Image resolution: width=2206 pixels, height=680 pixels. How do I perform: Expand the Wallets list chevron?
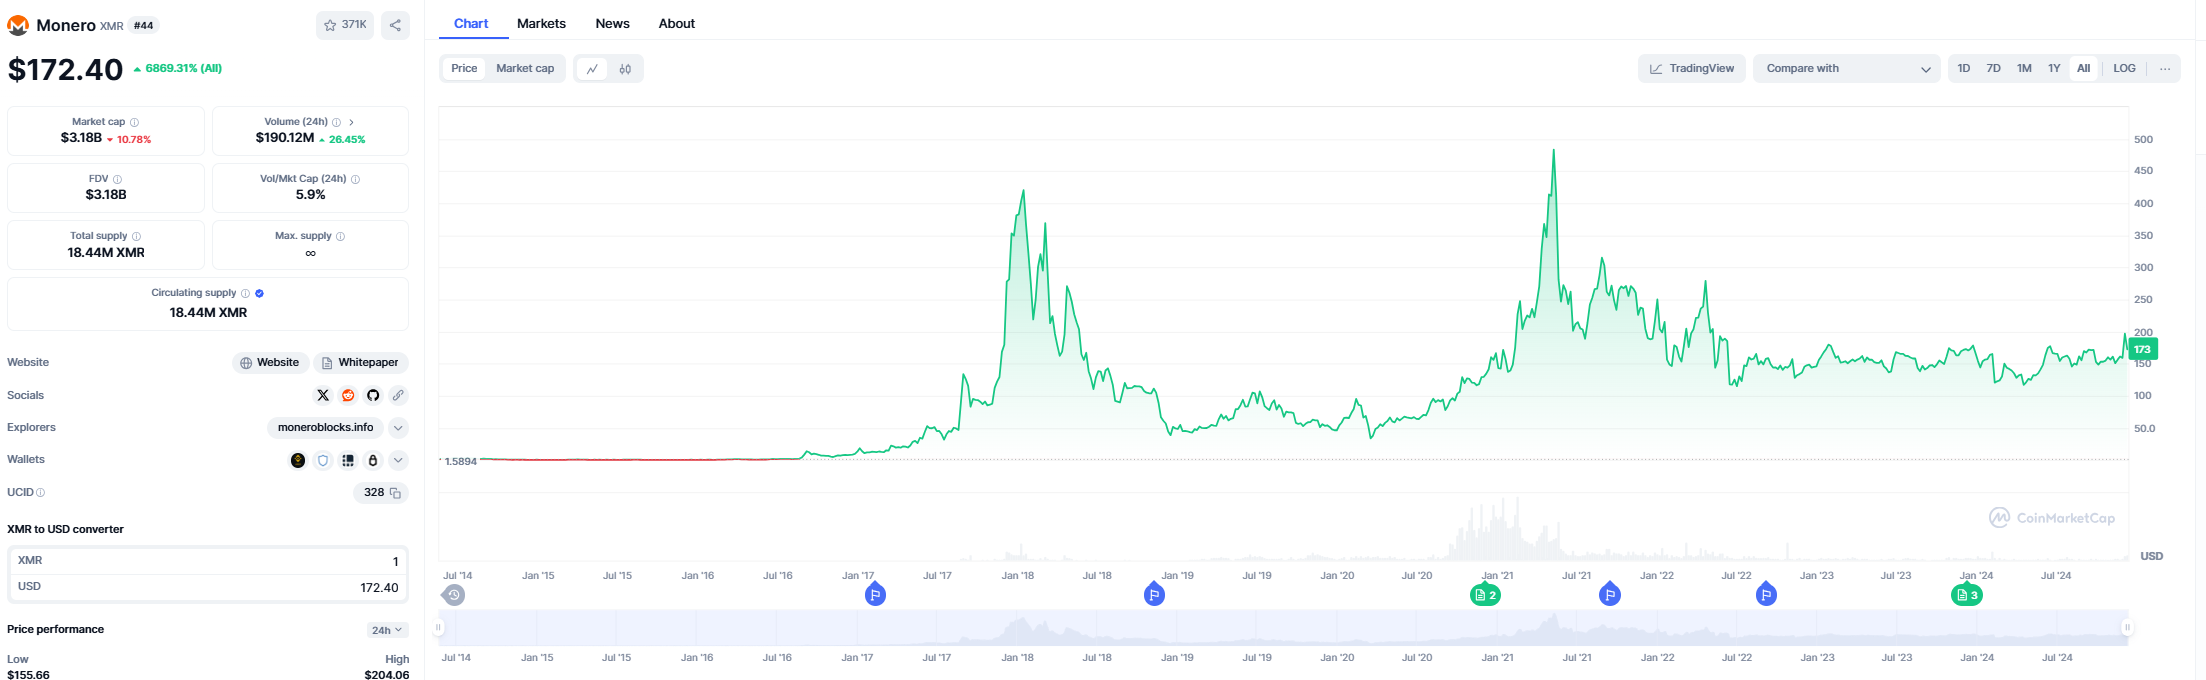click(x=398, y=460)
